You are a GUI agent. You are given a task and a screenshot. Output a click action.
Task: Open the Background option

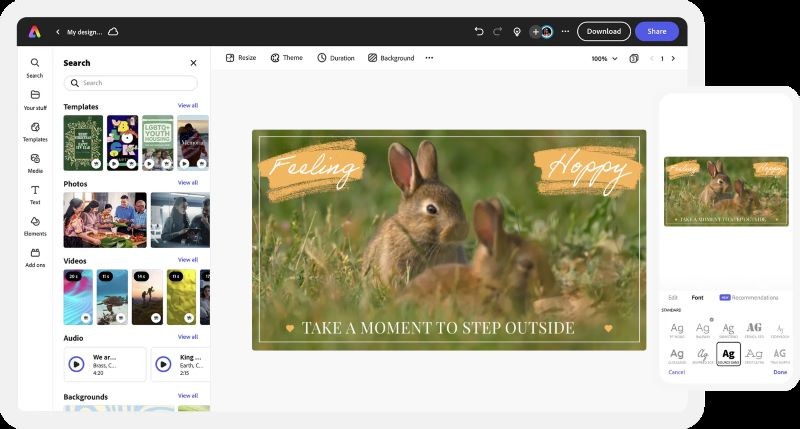point(391,58)
